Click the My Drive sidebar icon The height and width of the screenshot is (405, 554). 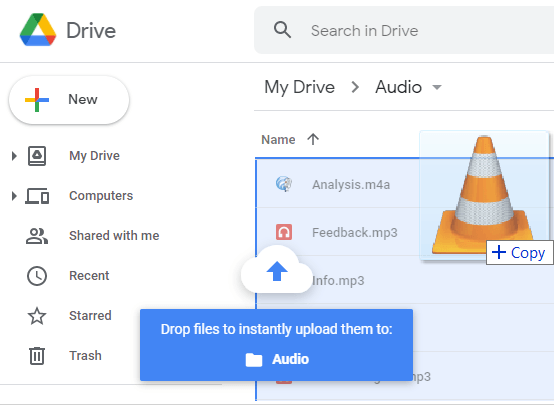tap(37, 155)
